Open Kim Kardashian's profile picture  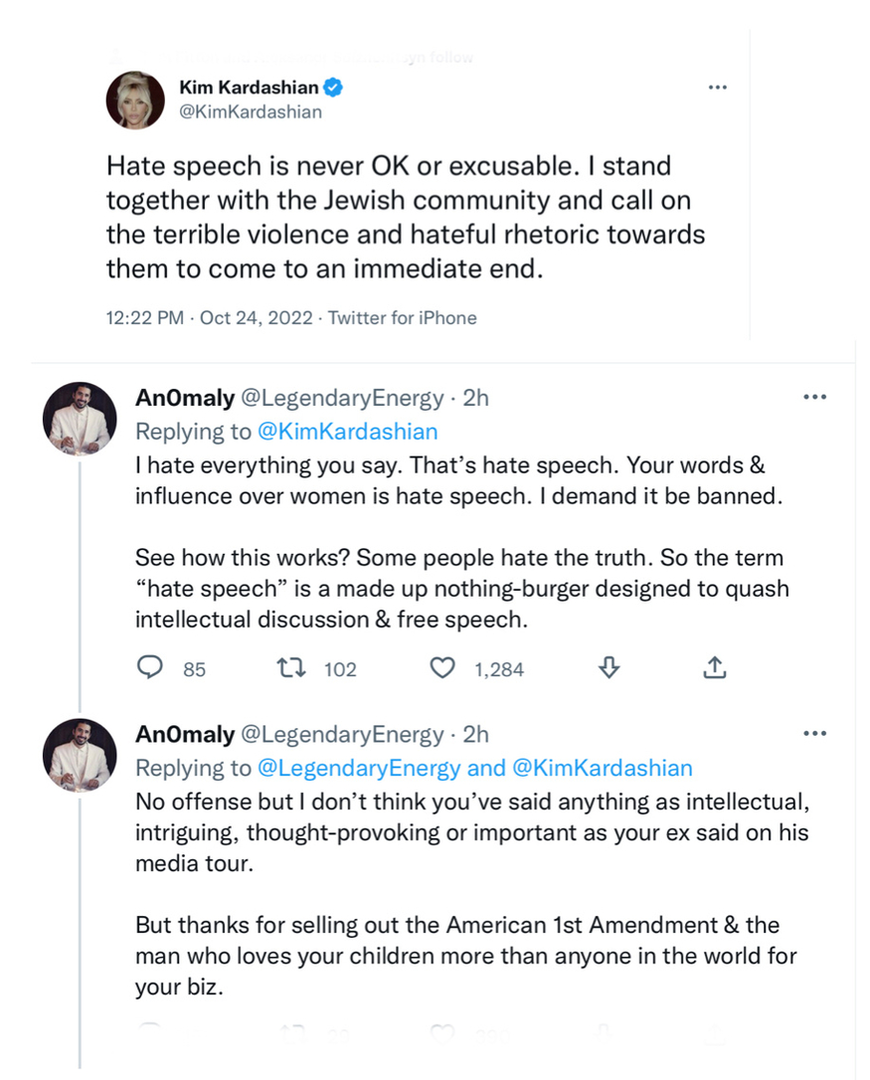(x=135, y=100)
